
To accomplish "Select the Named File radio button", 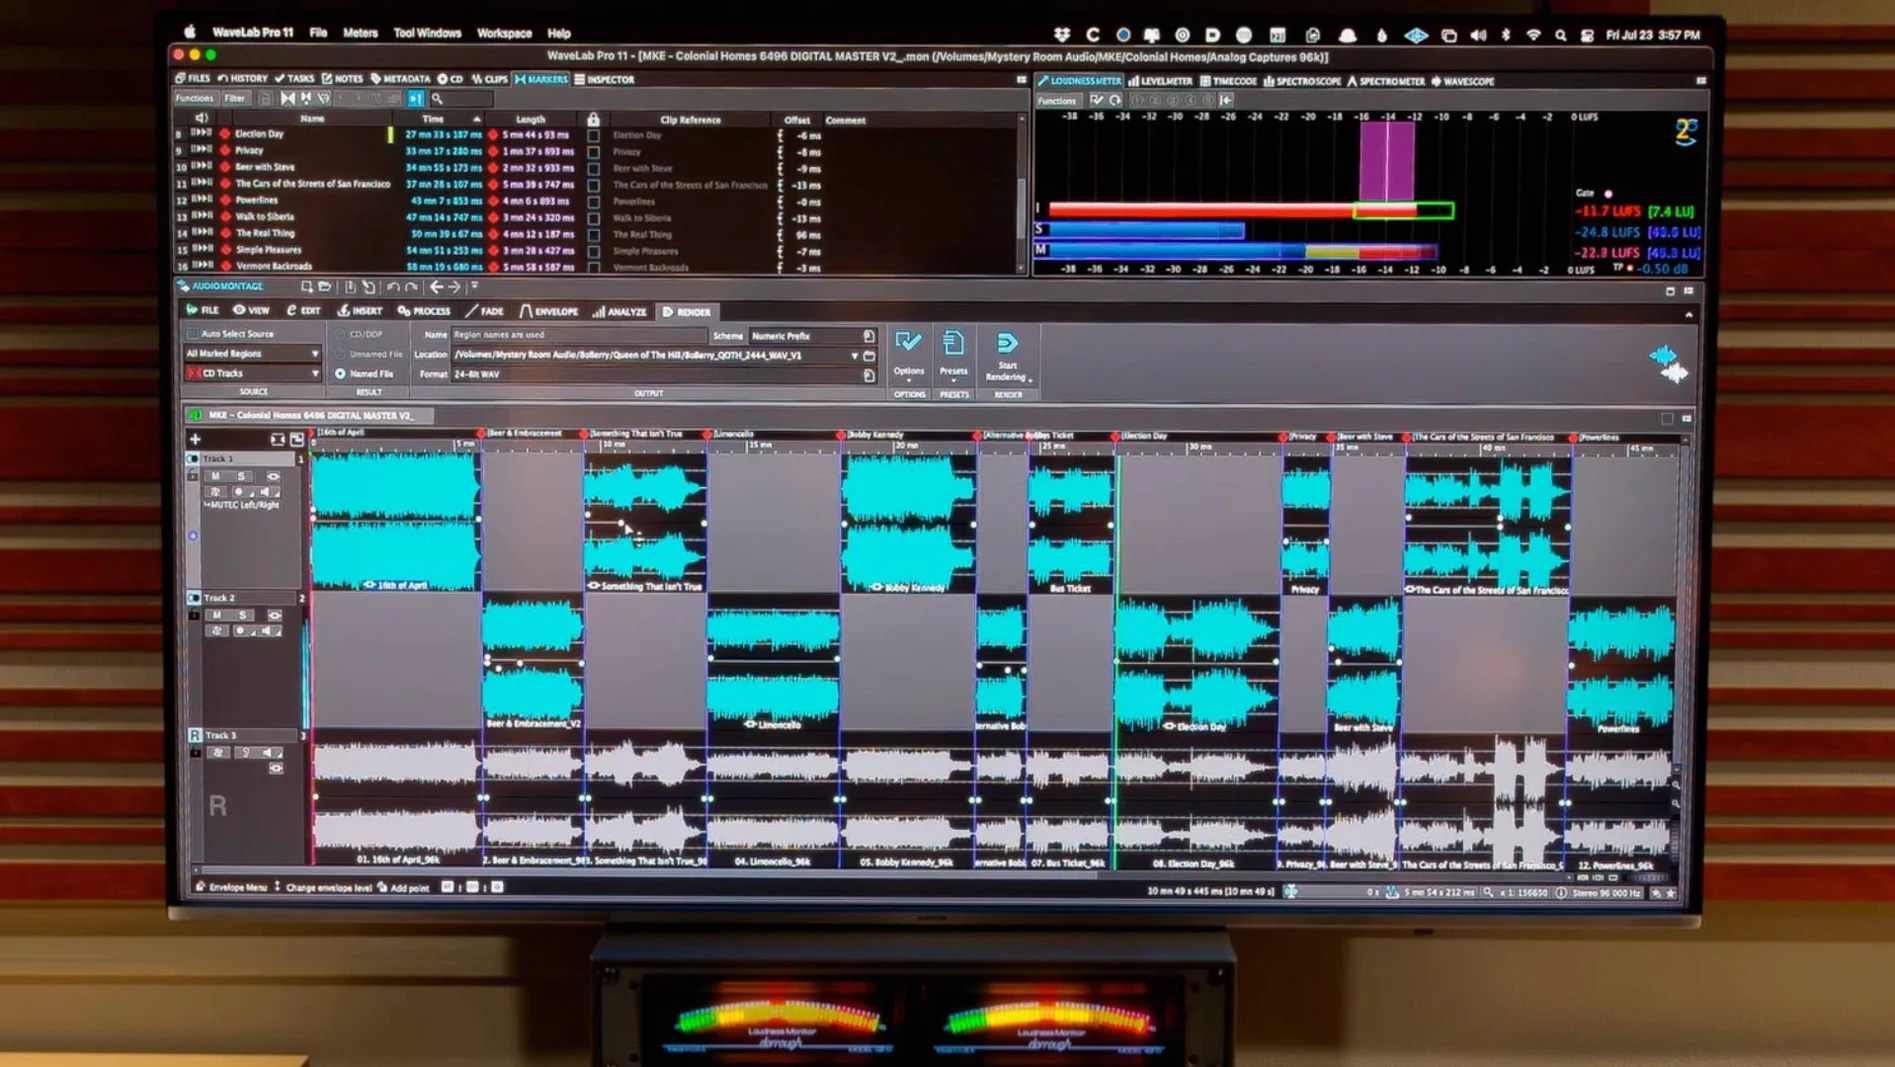I will click(340, 374).
